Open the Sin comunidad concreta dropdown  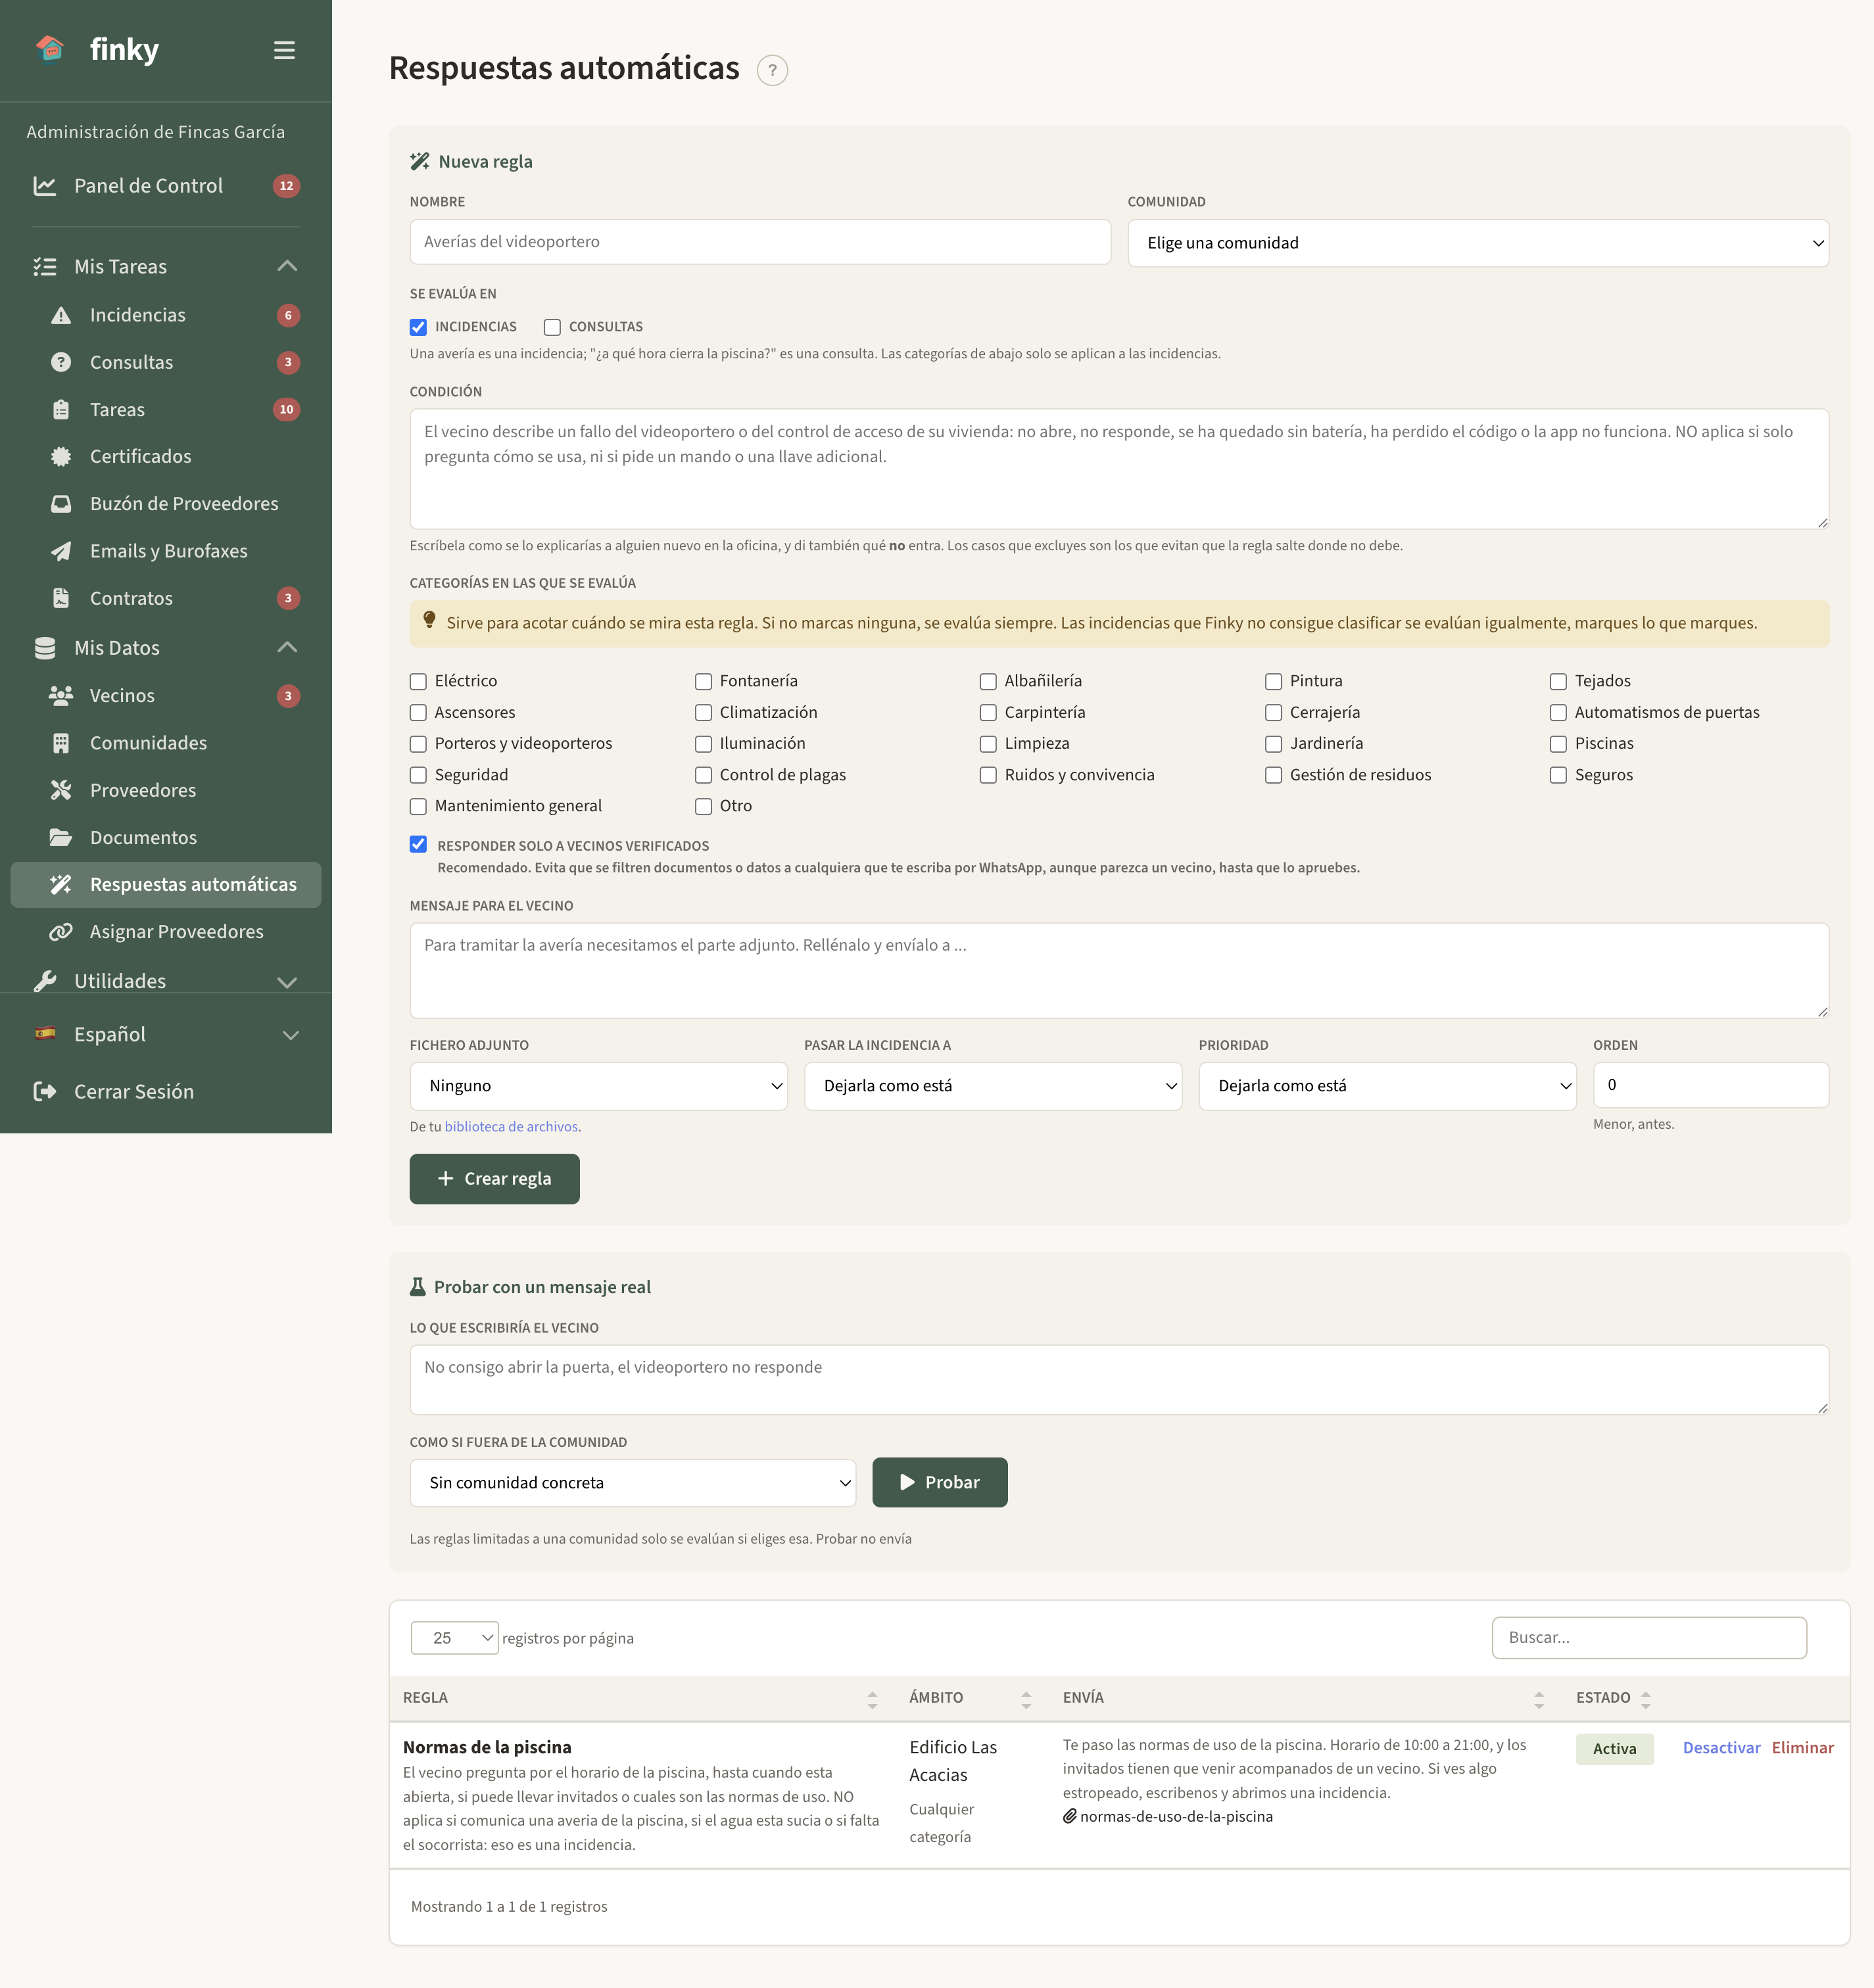click(x=632, y=1483)
